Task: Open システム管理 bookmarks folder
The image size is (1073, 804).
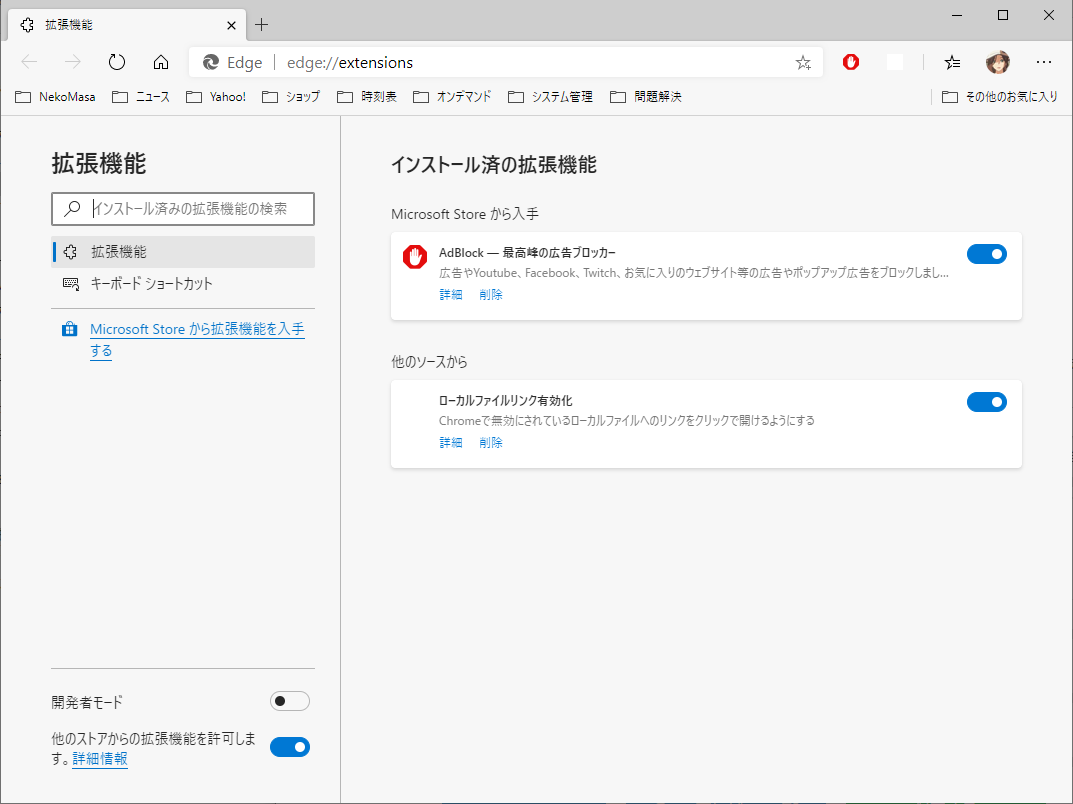Action: tap(550, 96)
